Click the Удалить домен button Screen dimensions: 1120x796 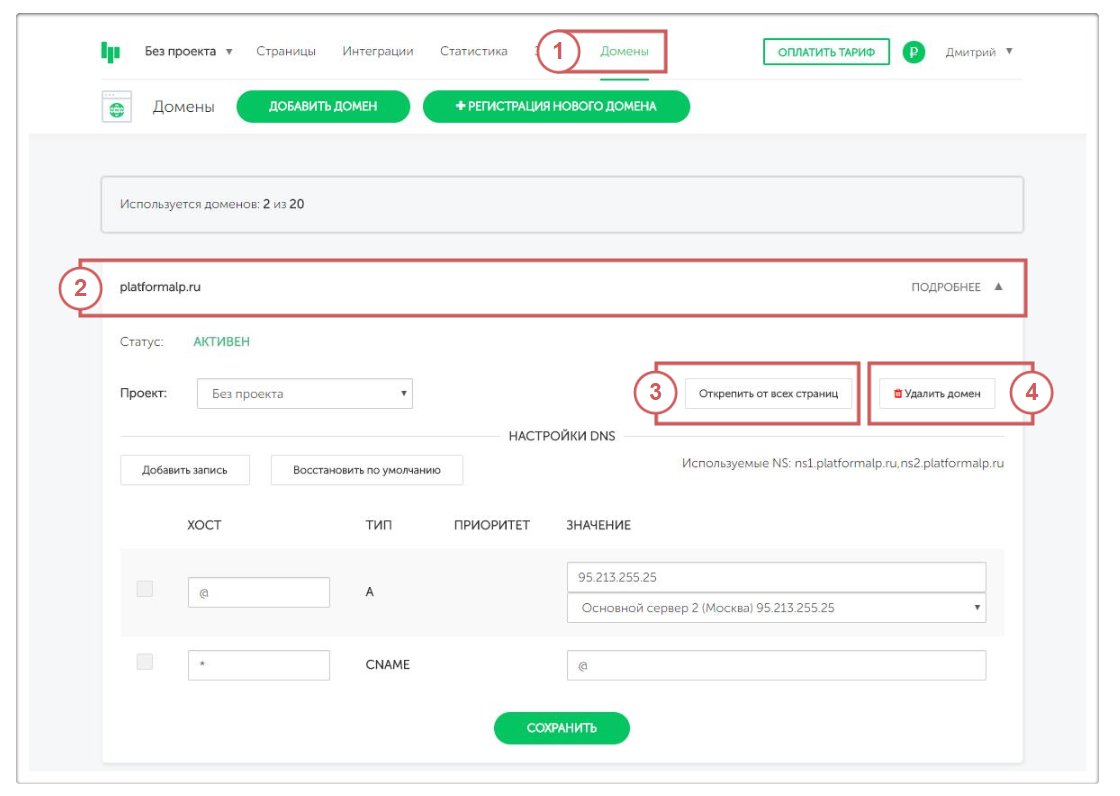[937, 394]
